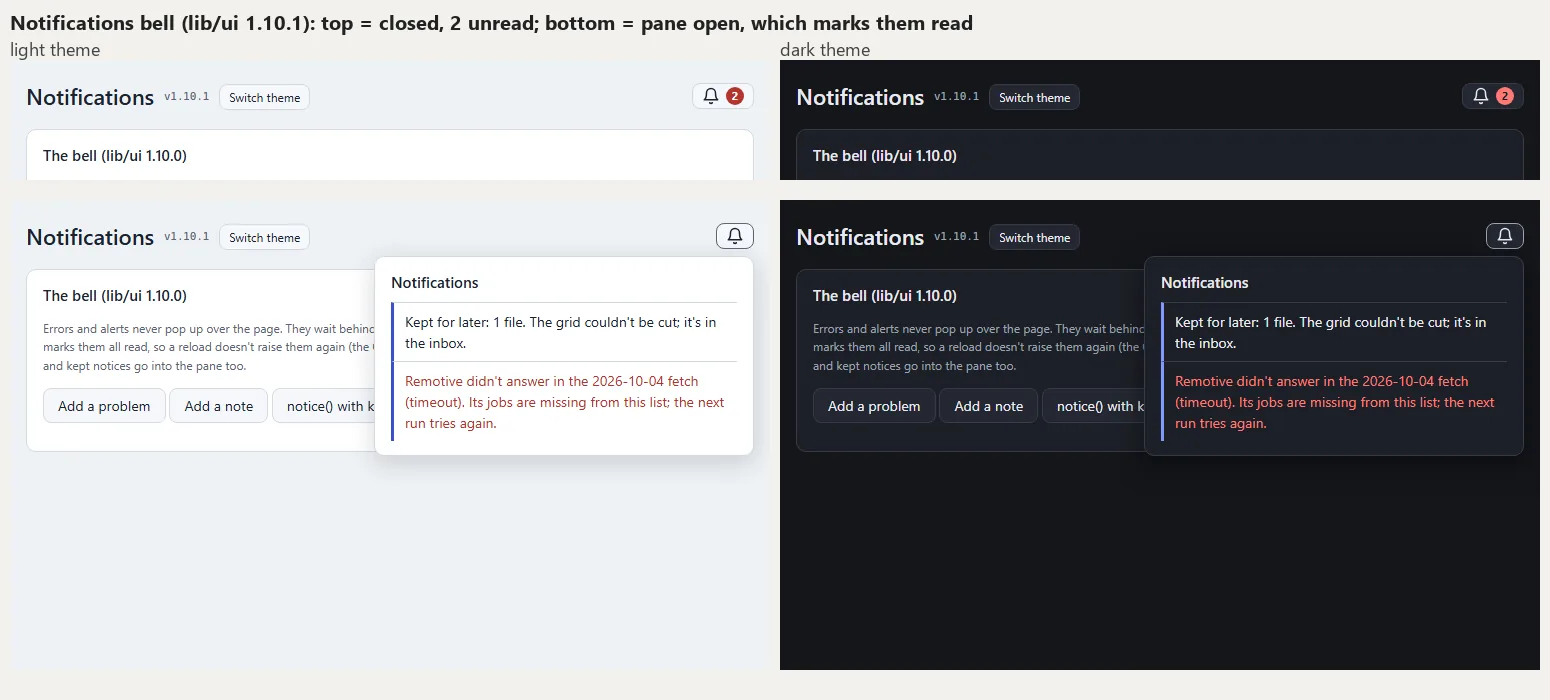
Task: Select red 'Remotive didn't answer' notice, light pane
Action: 564,401
